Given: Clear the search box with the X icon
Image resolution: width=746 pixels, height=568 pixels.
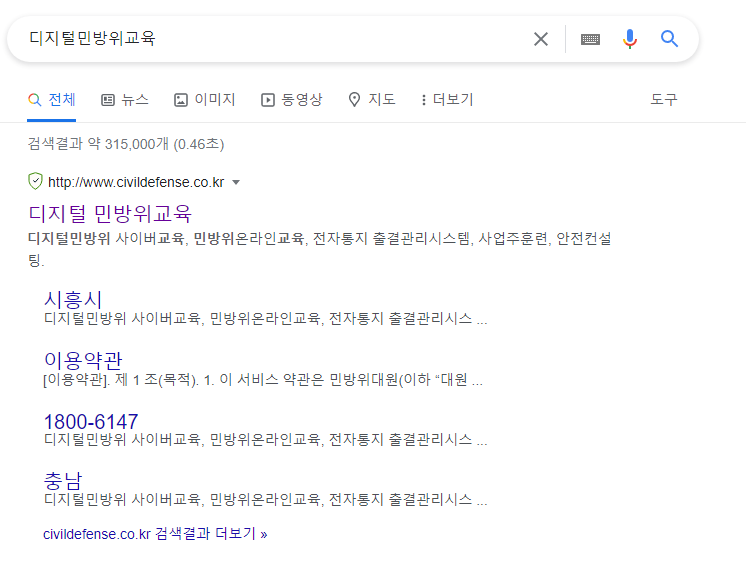Looking at the screenshot, I should (541, 39).
